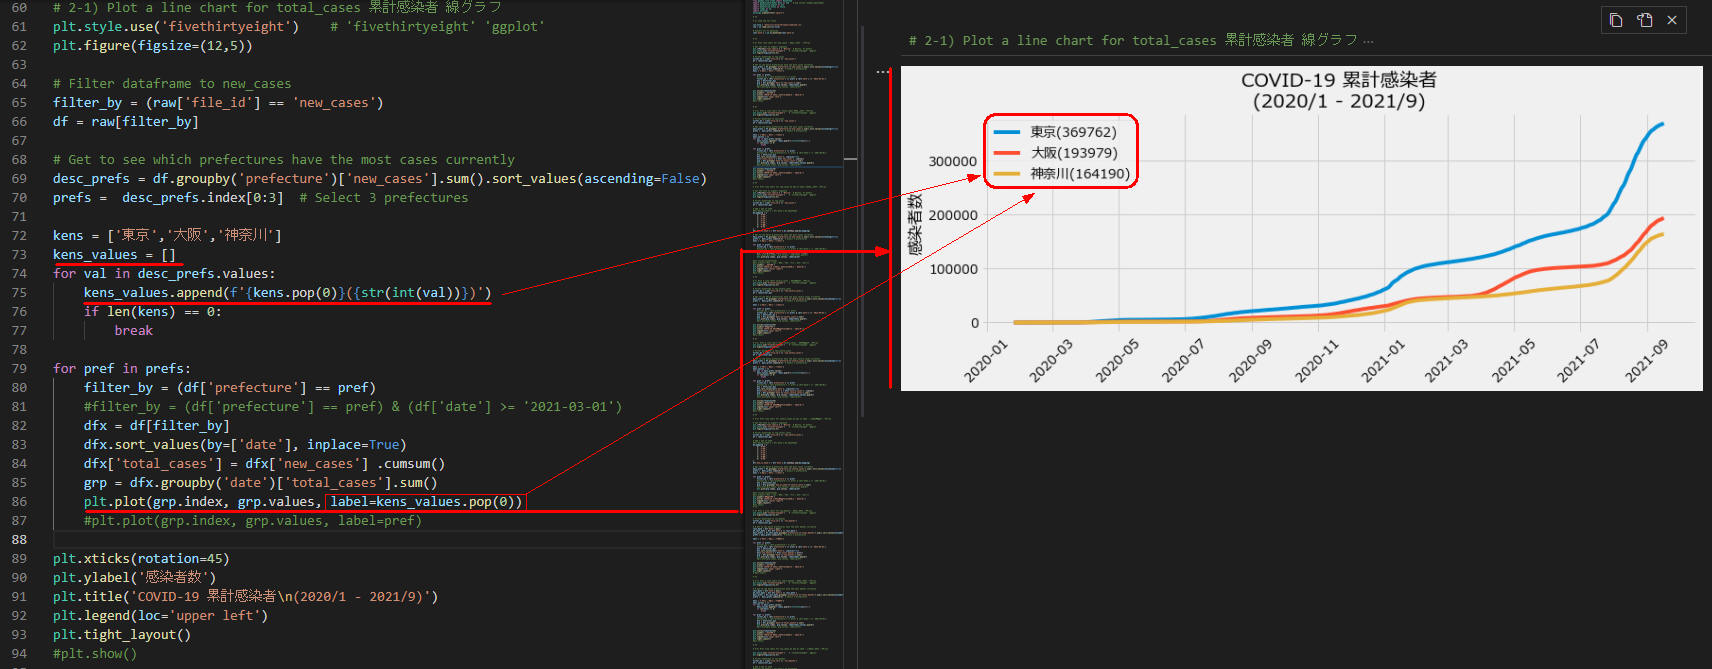Click 'plt.ylabel' code on line 90
The width and height of the screenshot is (1712, 669).
point(134,578)
